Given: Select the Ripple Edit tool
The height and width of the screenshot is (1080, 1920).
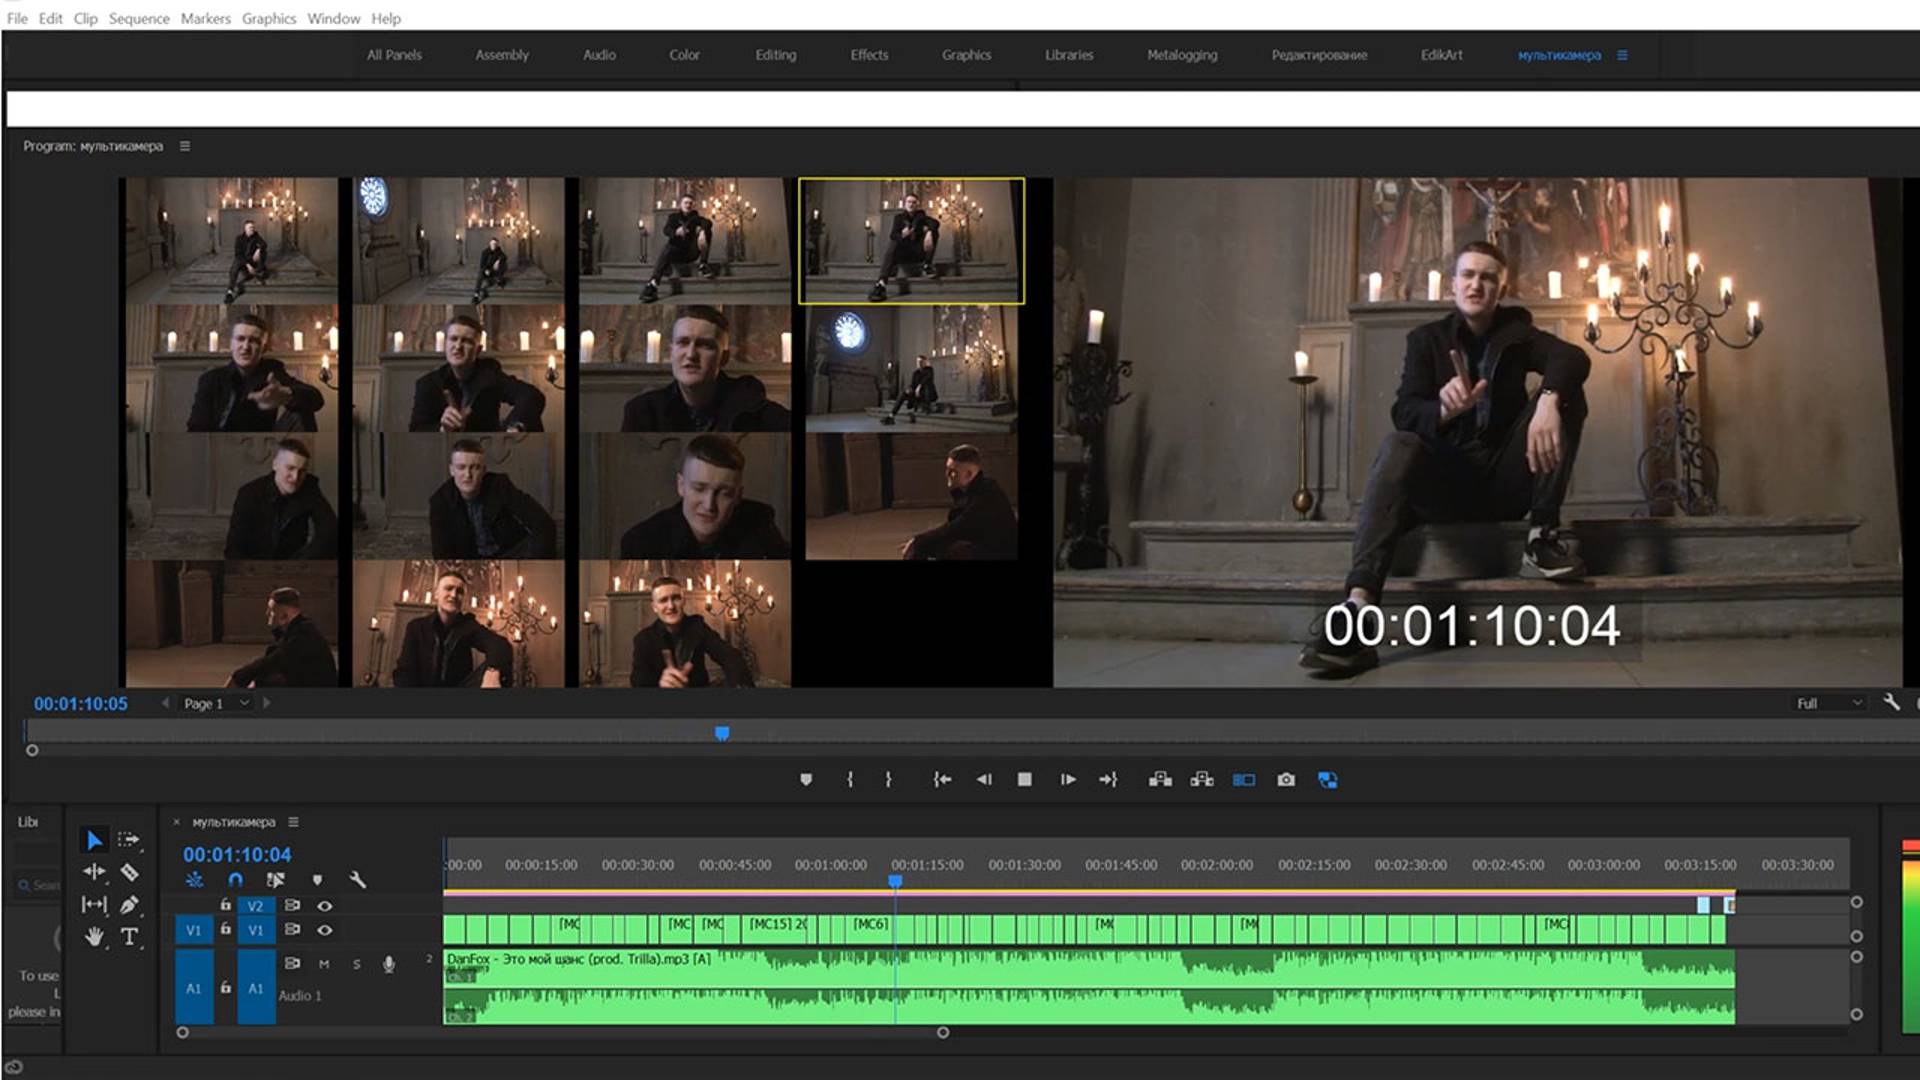Looking at the screenshot, I should pyautogui.click(x=94, y=872).
